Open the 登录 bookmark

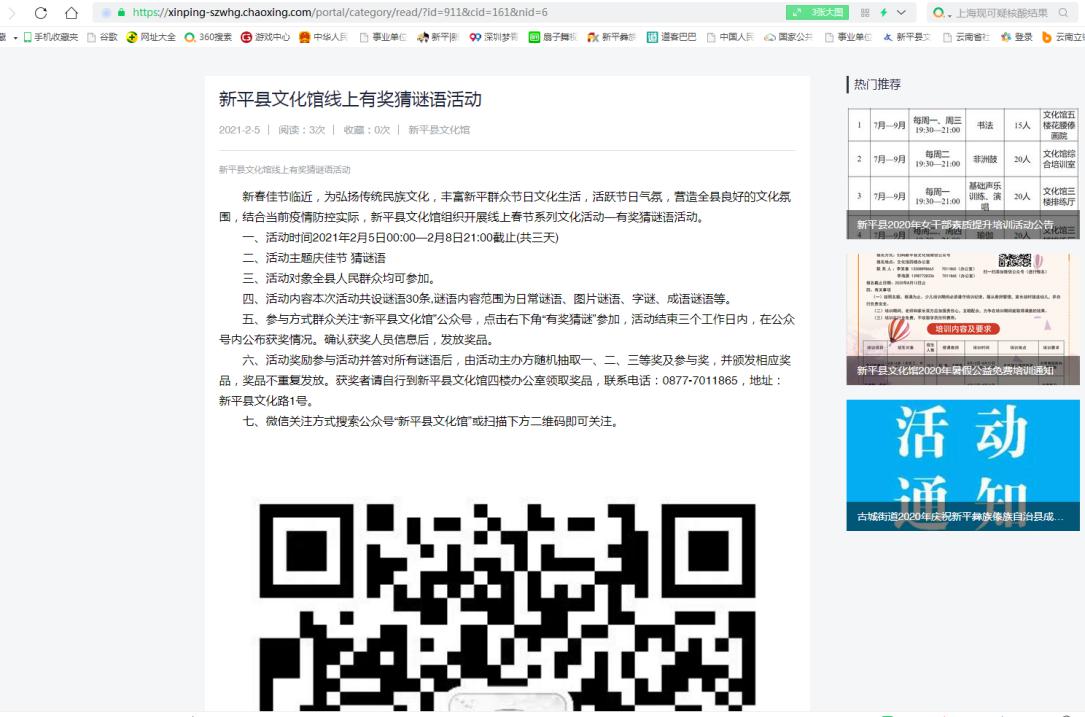click(x=1016, y=37)
